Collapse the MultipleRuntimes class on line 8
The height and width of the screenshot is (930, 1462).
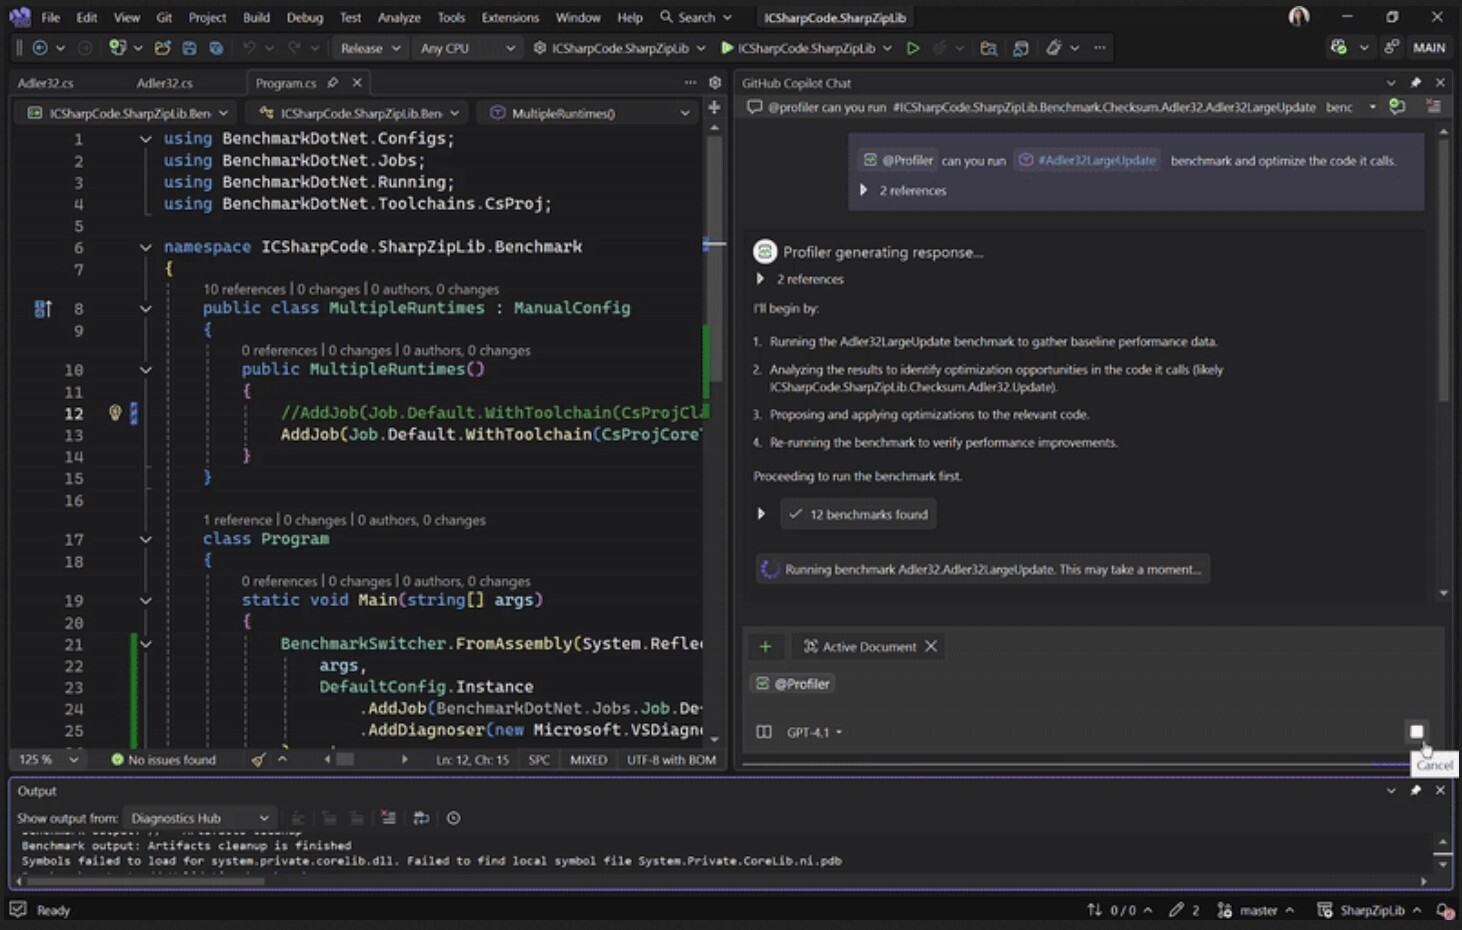(x=145, y=308)
